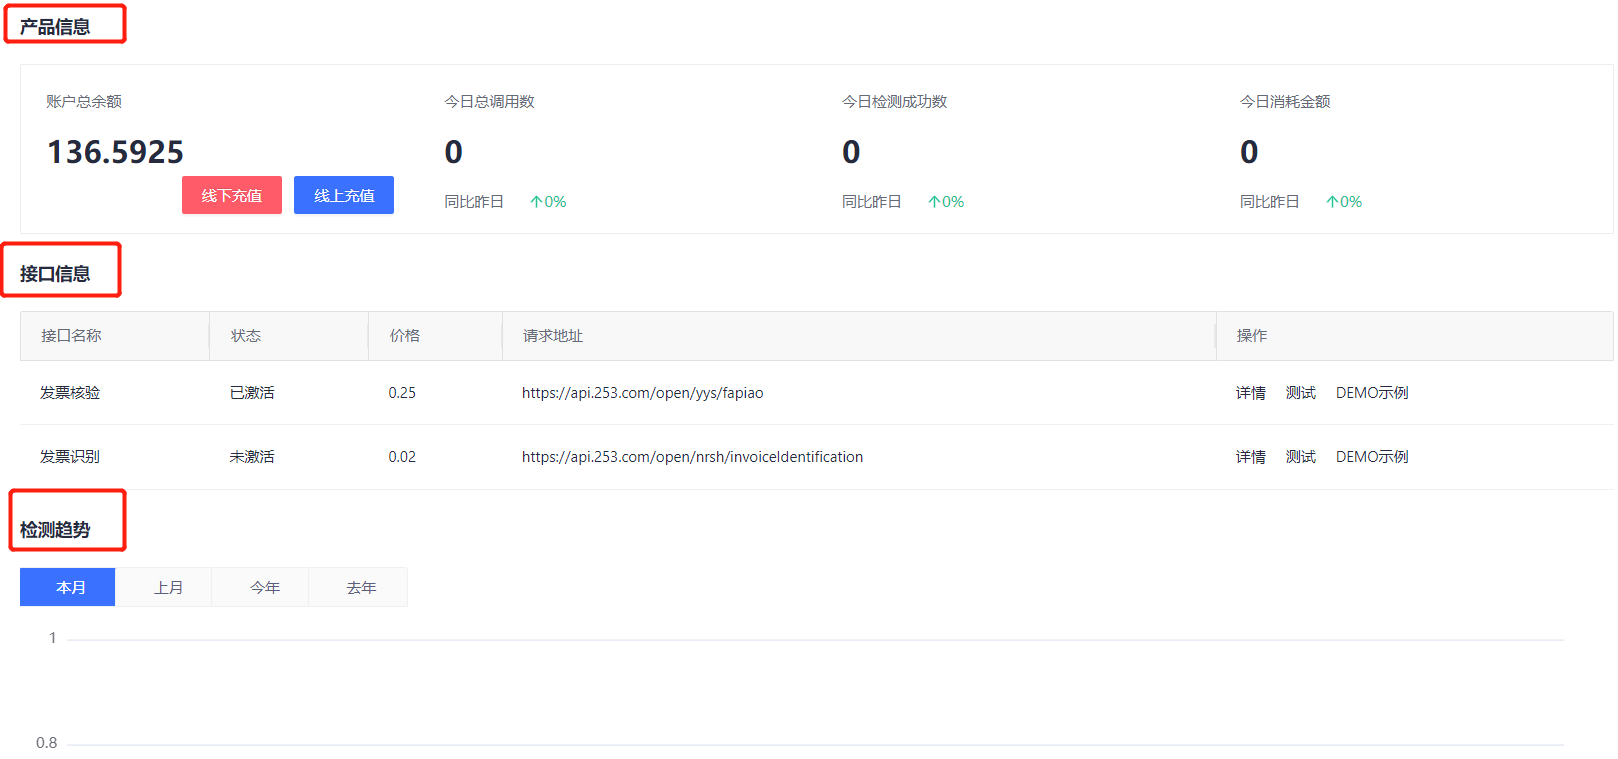
Task: Click the 线上充值 online recharge button
Action: [344, 195]
